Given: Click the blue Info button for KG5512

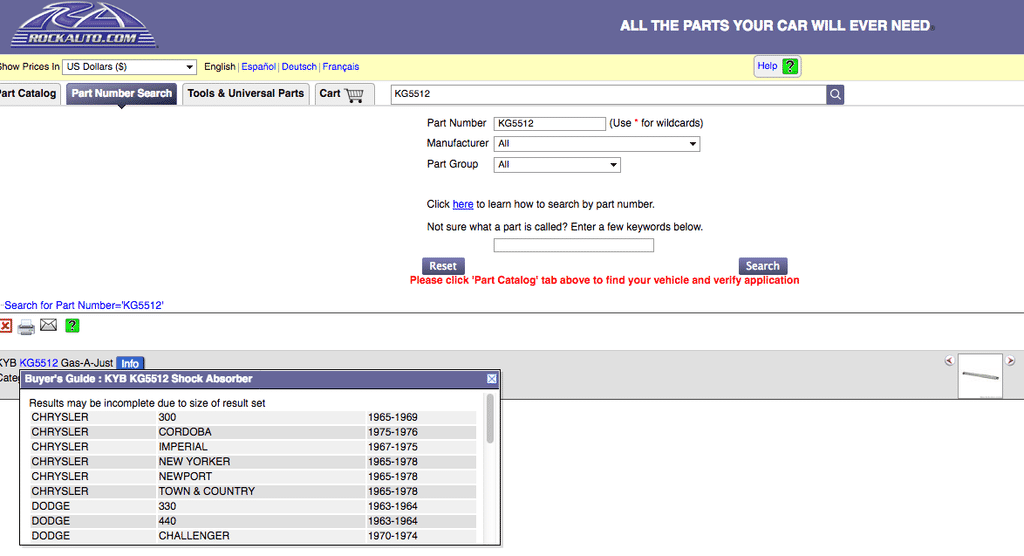Looking at the screenshot, I should [130, 363].
